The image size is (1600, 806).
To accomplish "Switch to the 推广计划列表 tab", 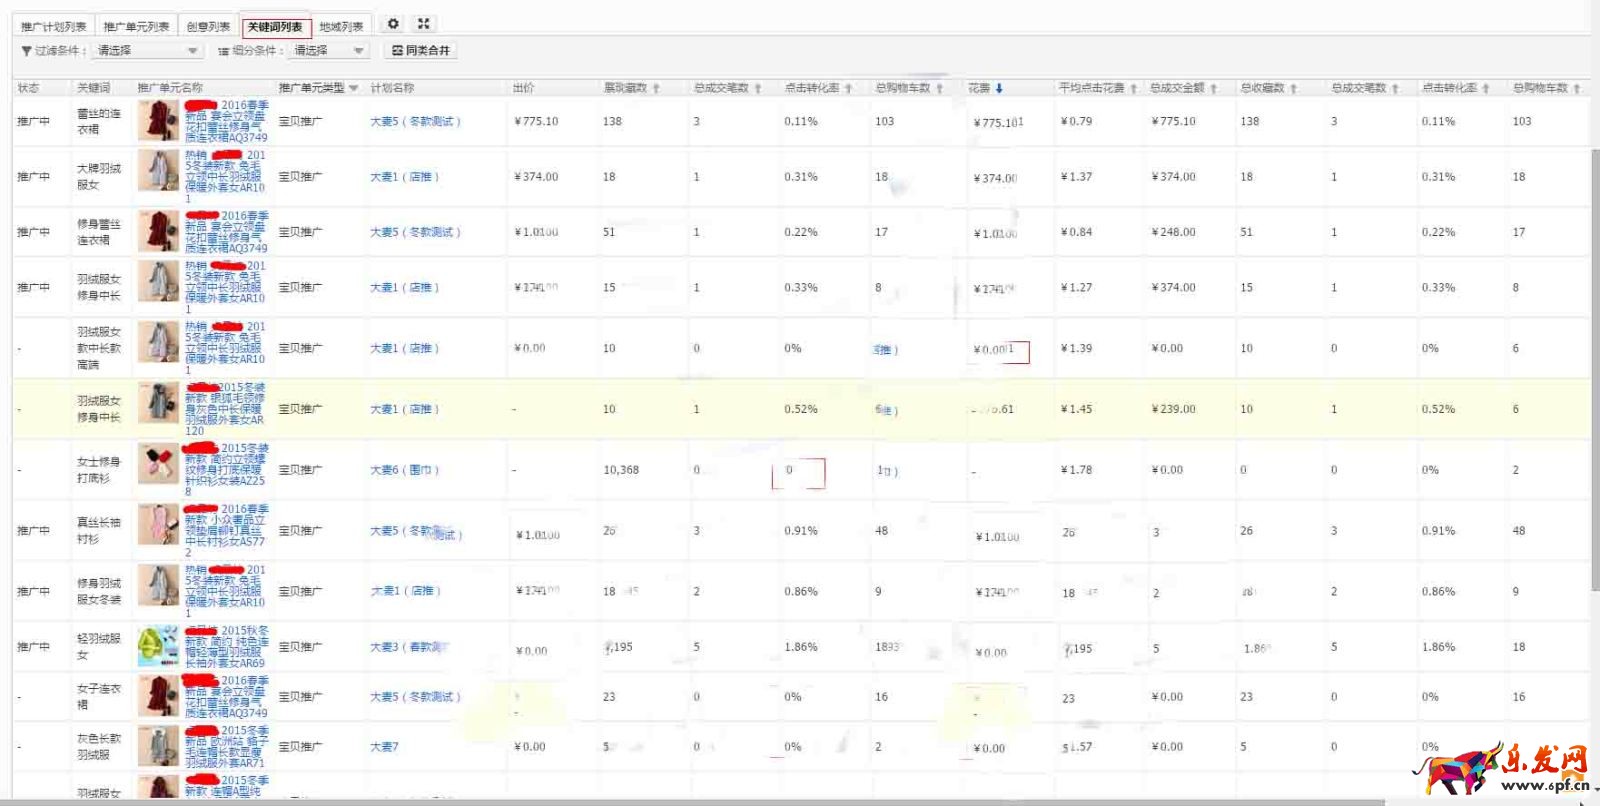I will (53, 27).
